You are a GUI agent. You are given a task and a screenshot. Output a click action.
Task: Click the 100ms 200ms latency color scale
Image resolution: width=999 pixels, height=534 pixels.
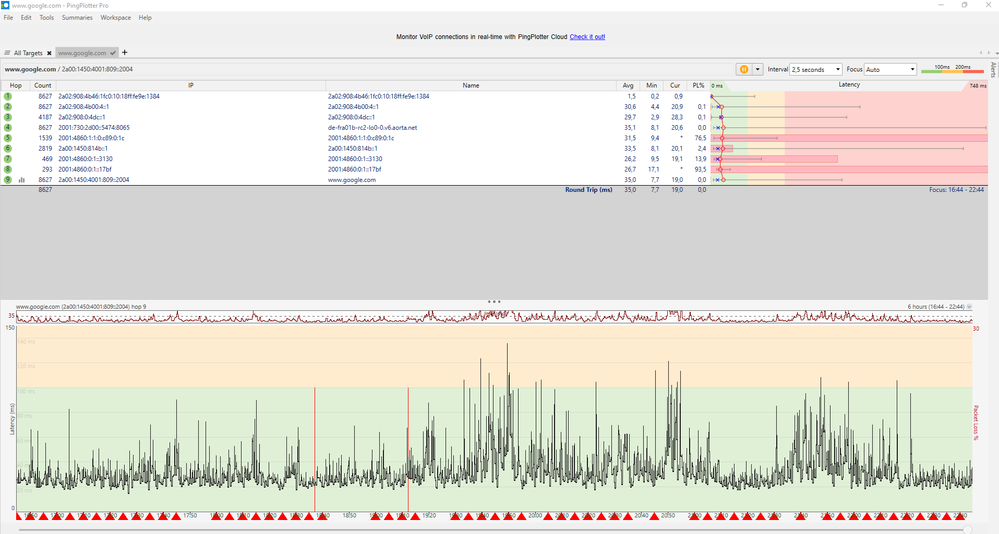[952, 69]
